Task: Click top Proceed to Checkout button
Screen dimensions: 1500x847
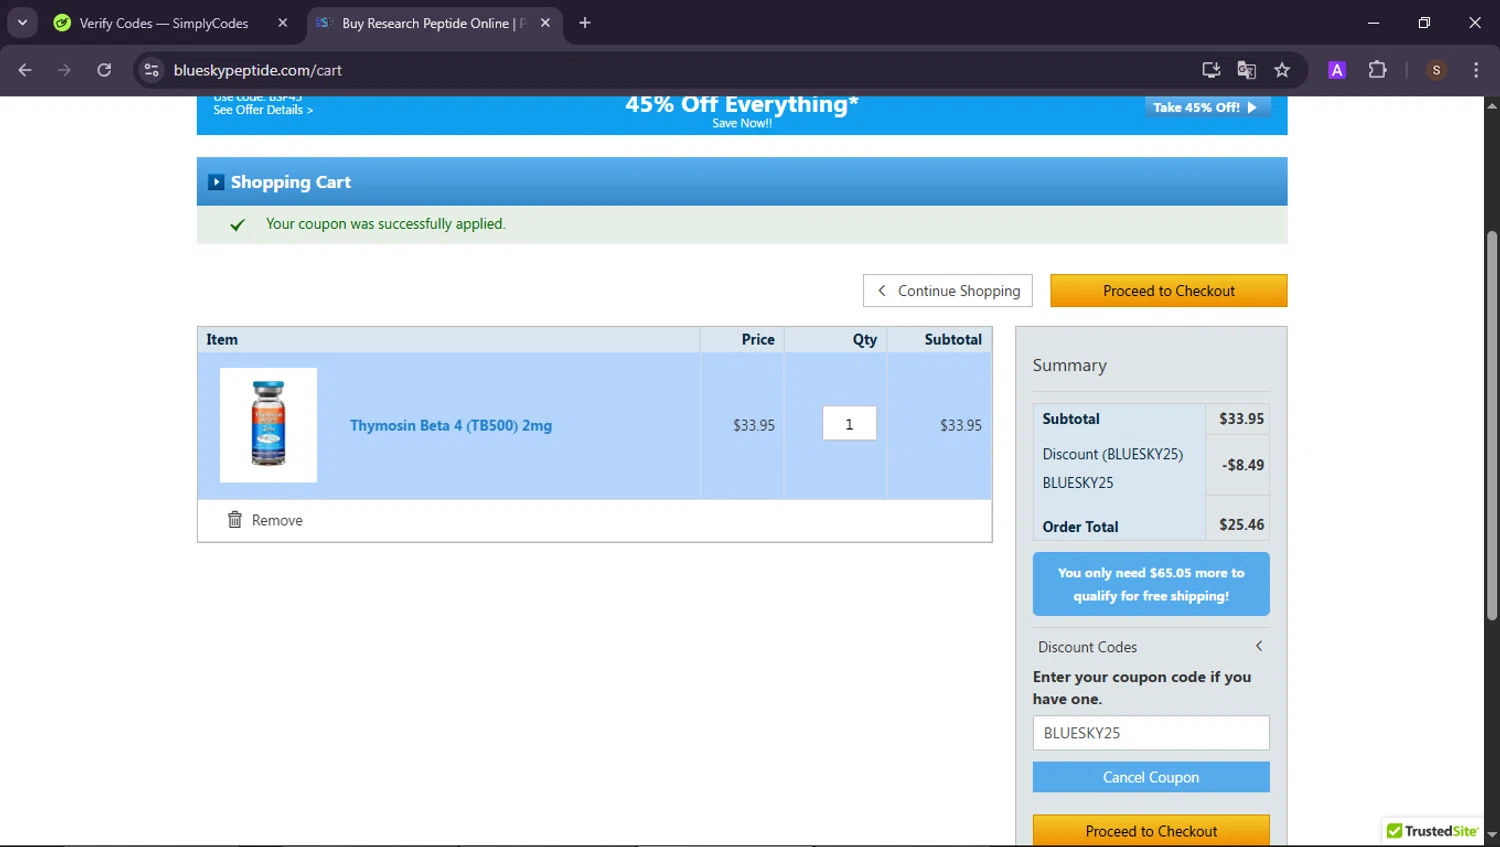Action: [x=1169, y=291]
